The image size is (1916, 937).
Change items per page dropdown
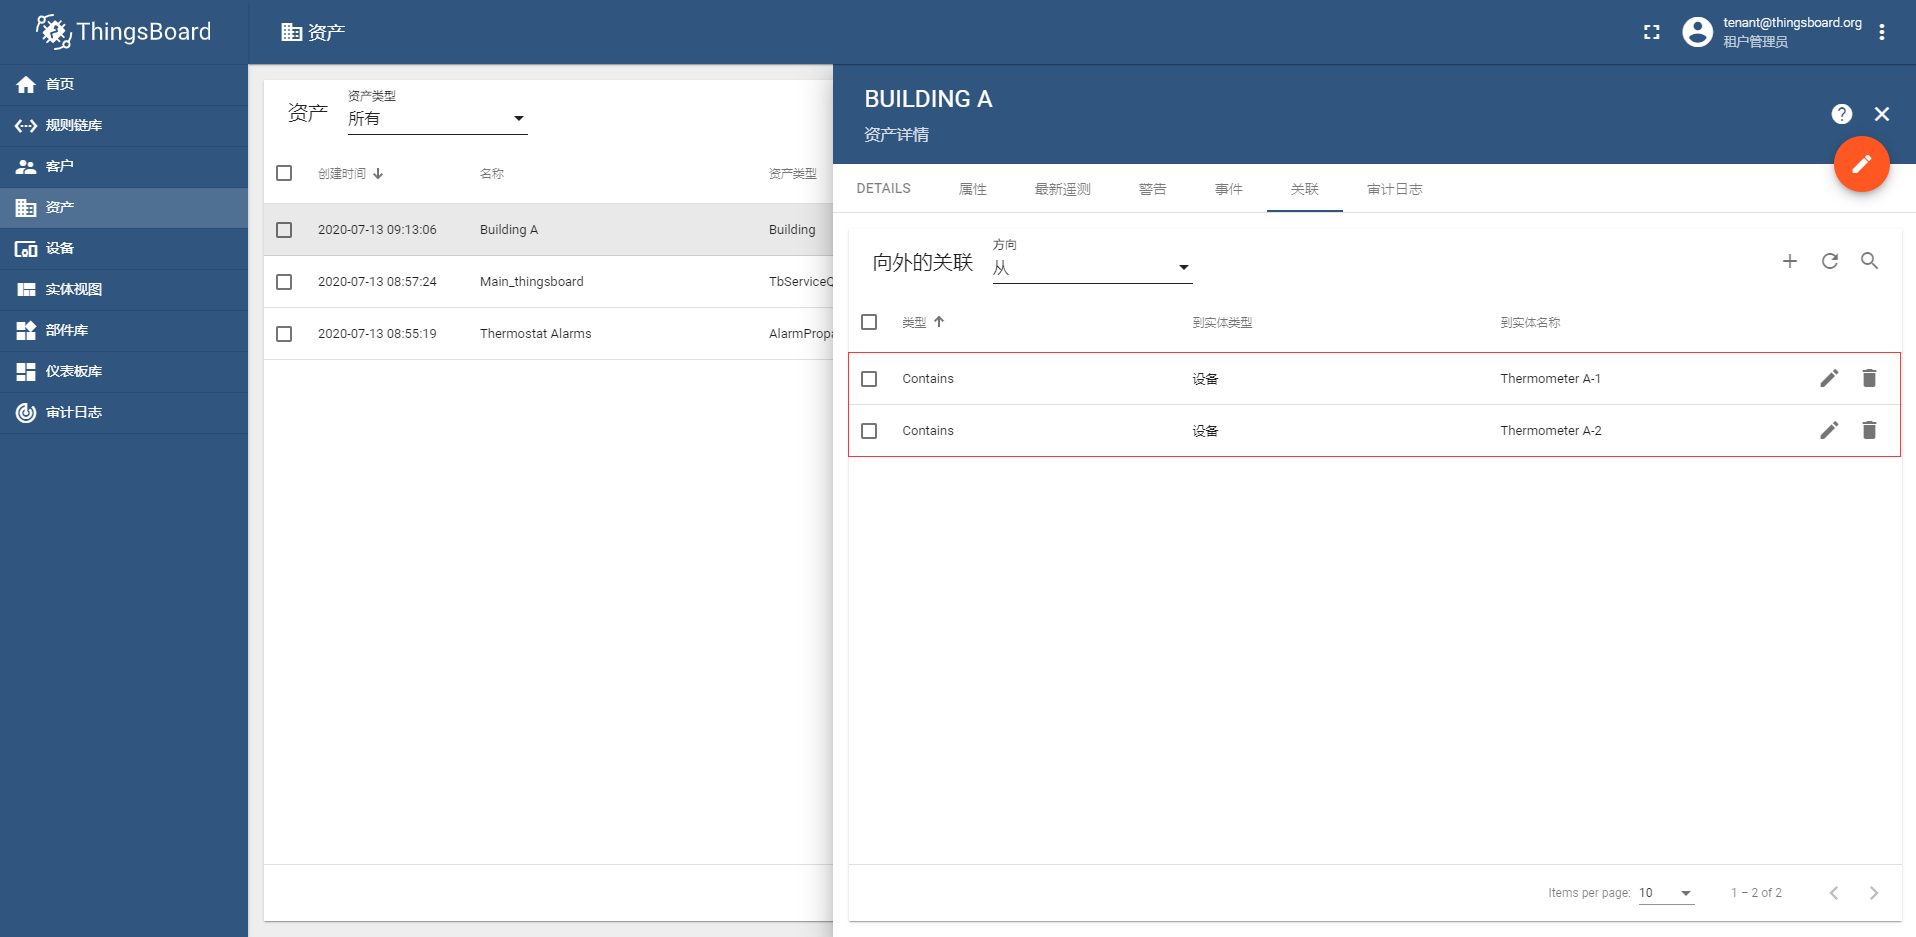[x=1665, y=892]
